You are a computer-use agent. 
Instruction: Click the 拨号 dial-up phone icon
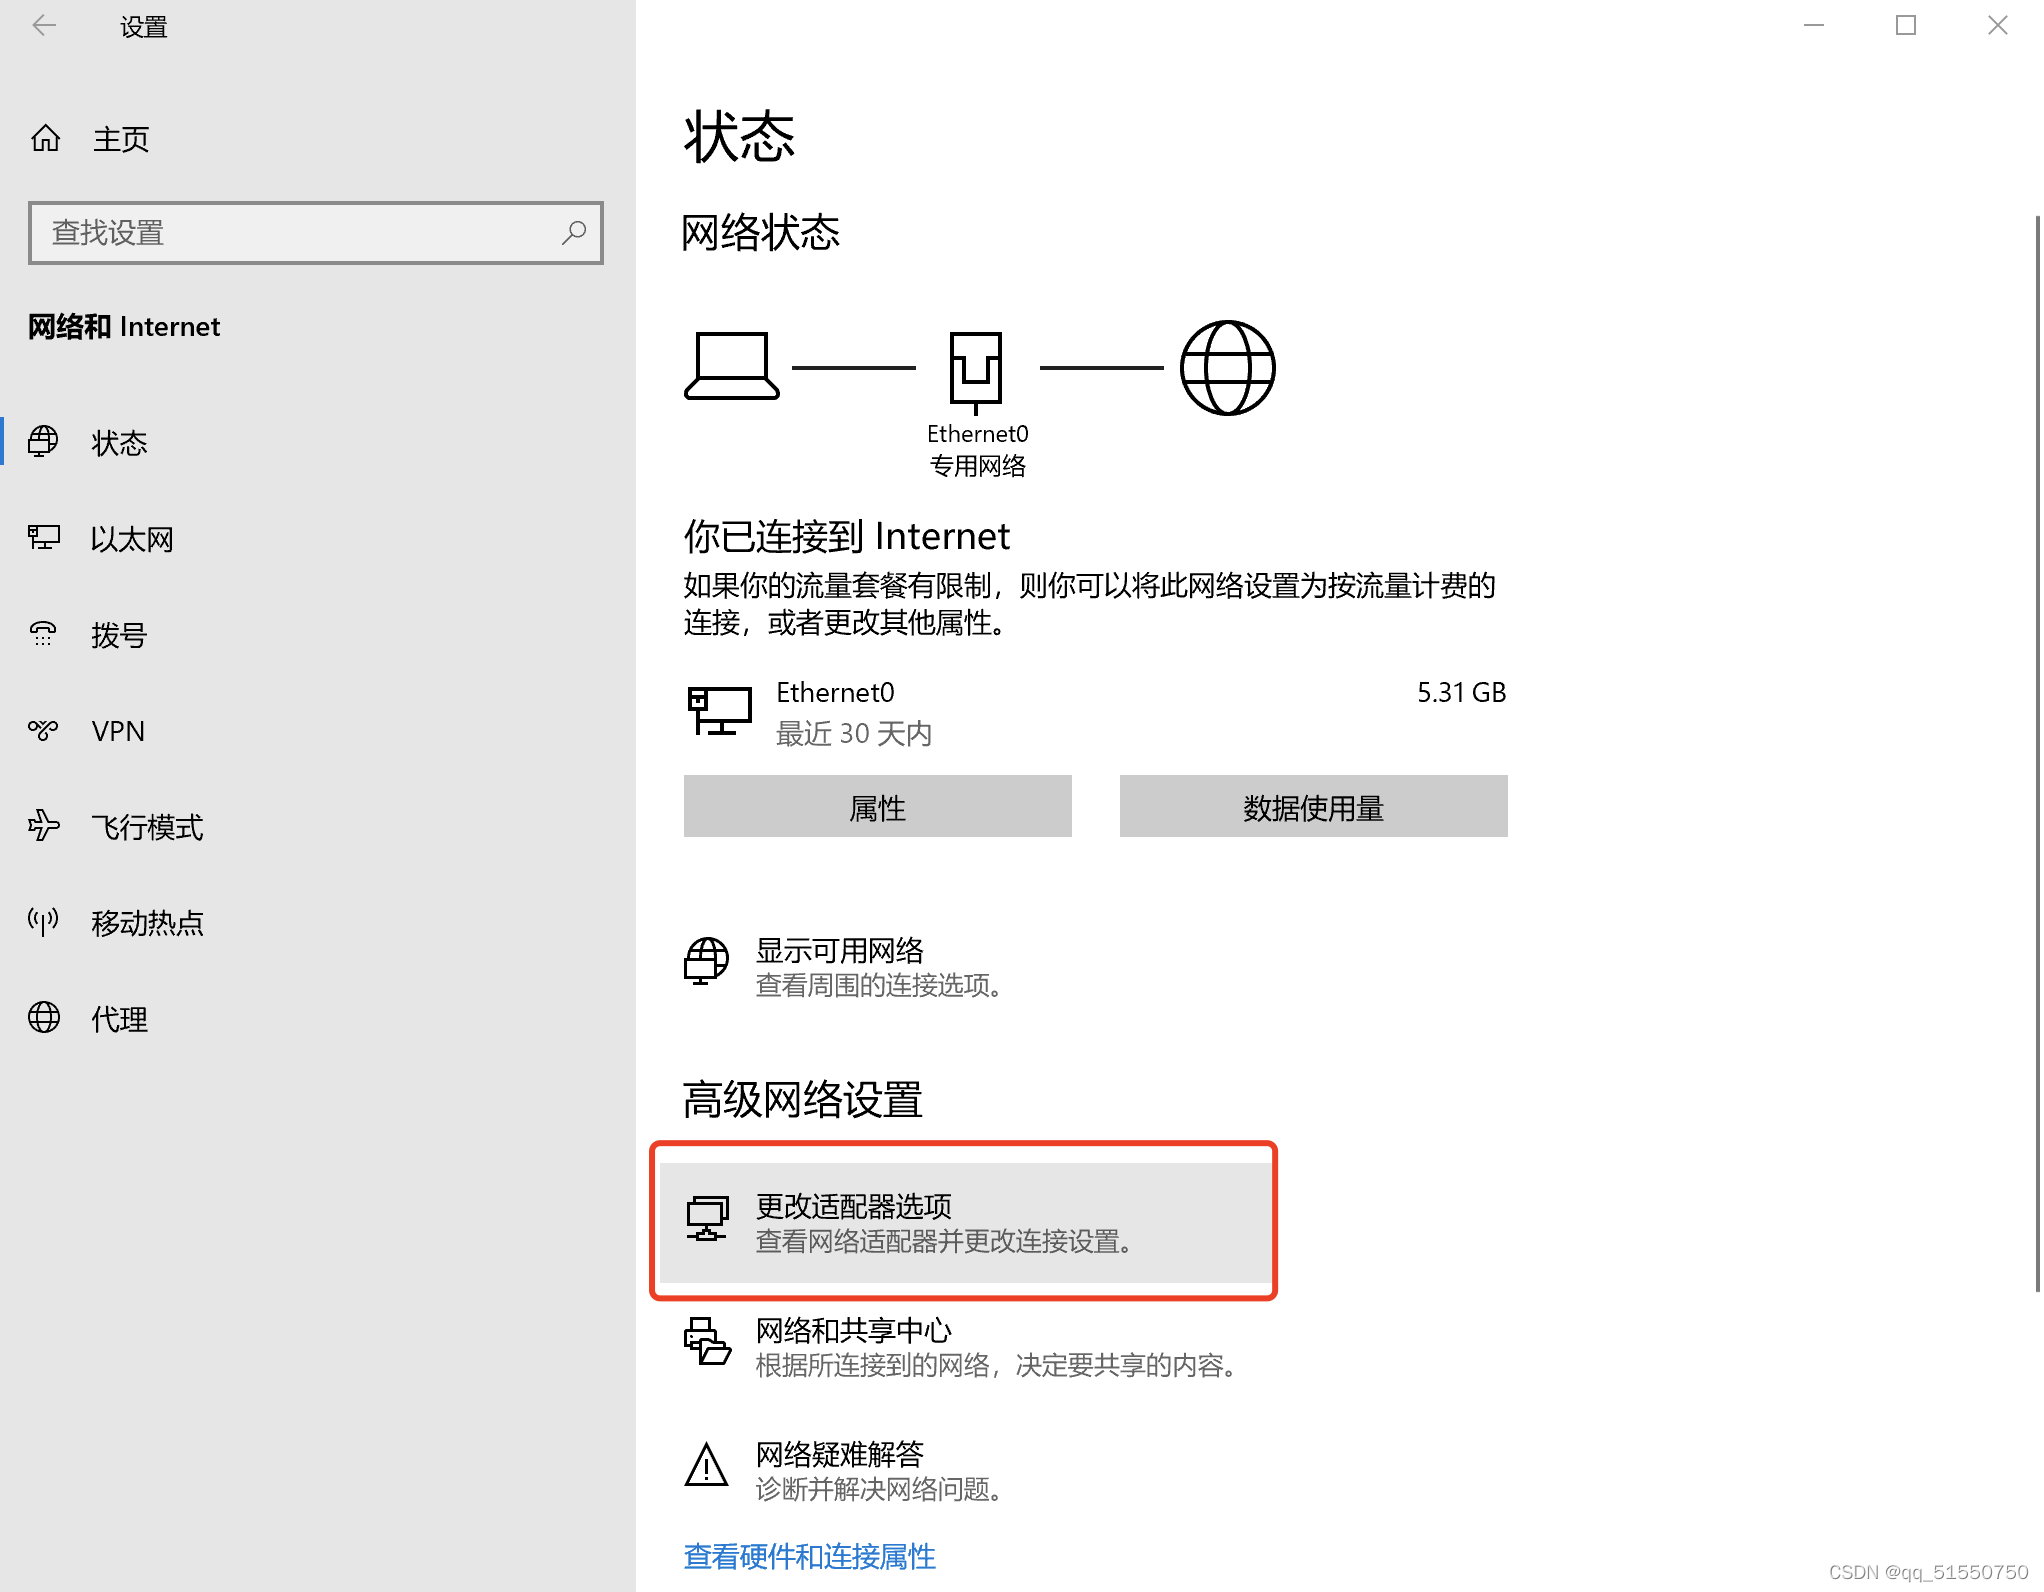[43, 633]
